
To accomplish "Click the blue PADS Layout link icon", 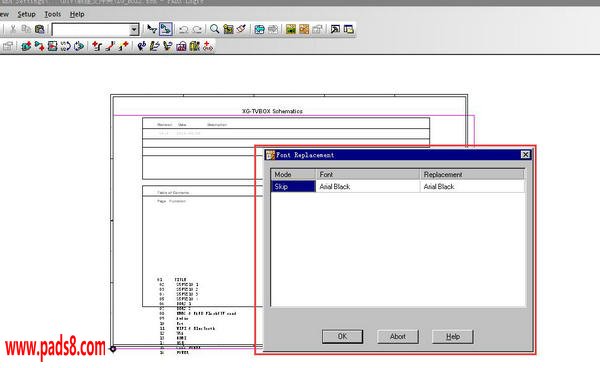I will tap(259, 29).
